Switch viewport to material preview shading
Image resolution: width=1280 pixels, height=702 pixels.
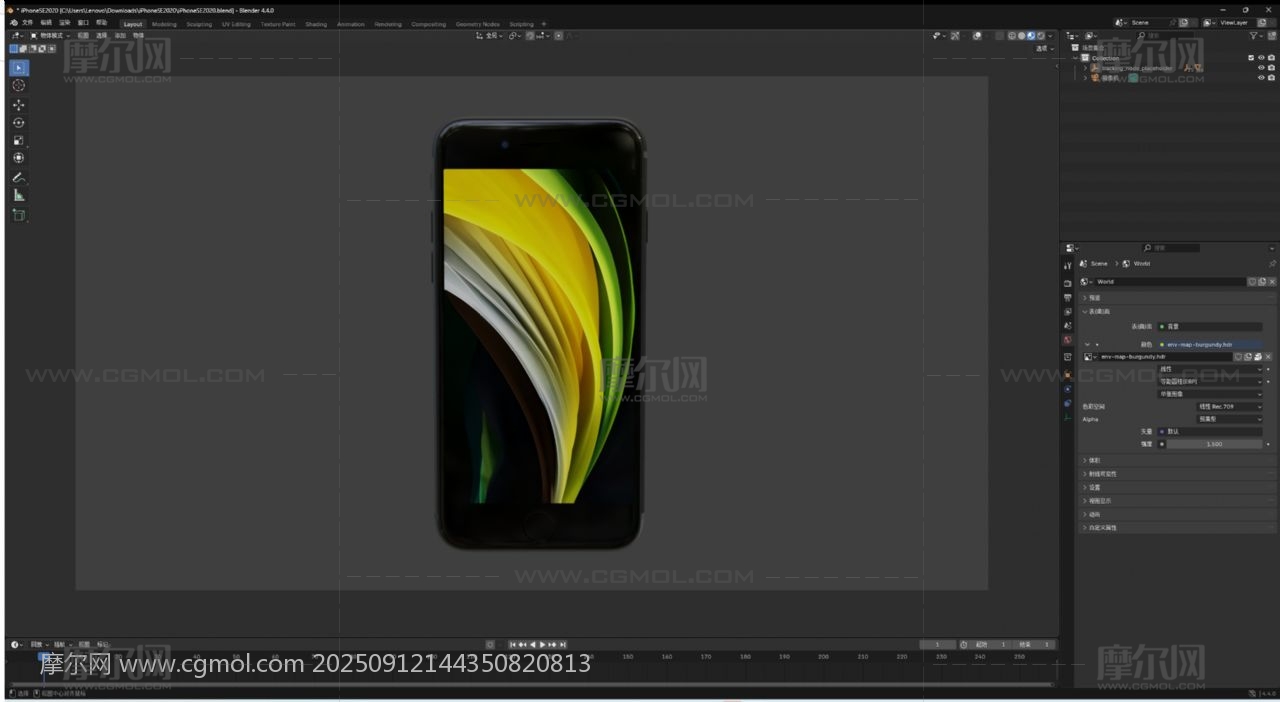click(1031, 36)
